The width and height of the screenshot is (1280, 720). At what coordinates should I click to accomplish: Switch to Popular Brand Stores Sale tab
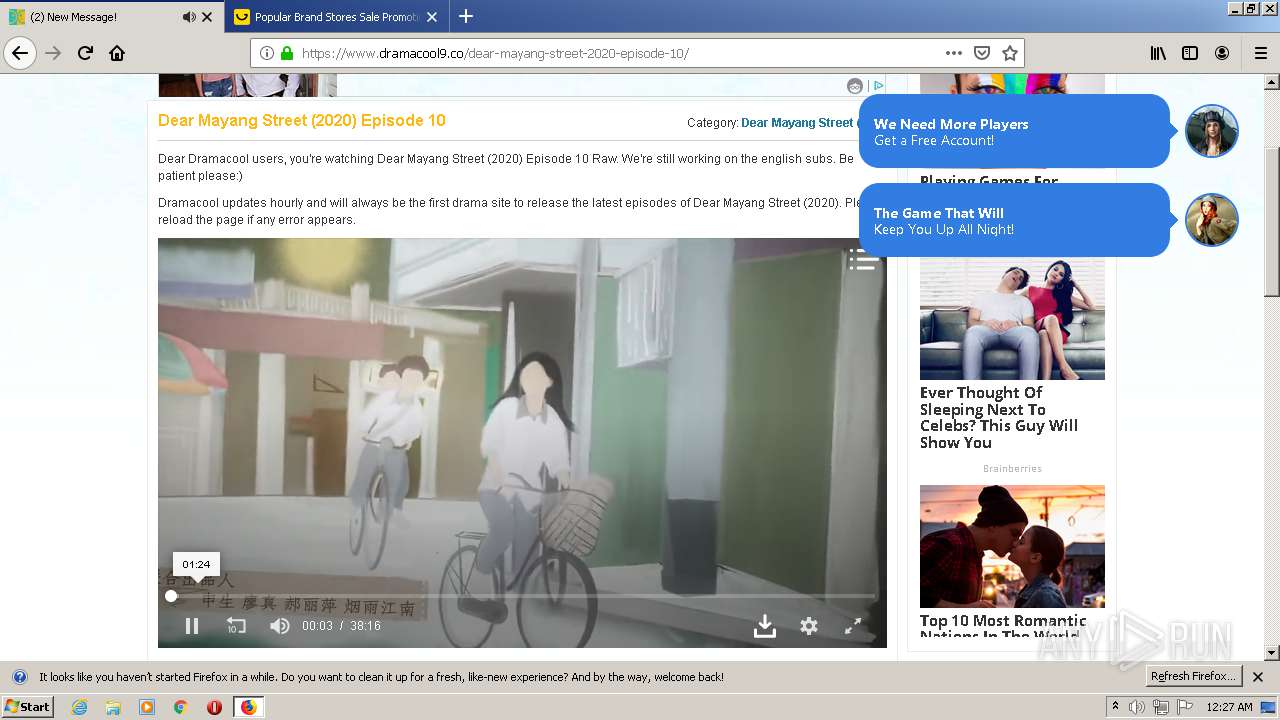point(336,17)
